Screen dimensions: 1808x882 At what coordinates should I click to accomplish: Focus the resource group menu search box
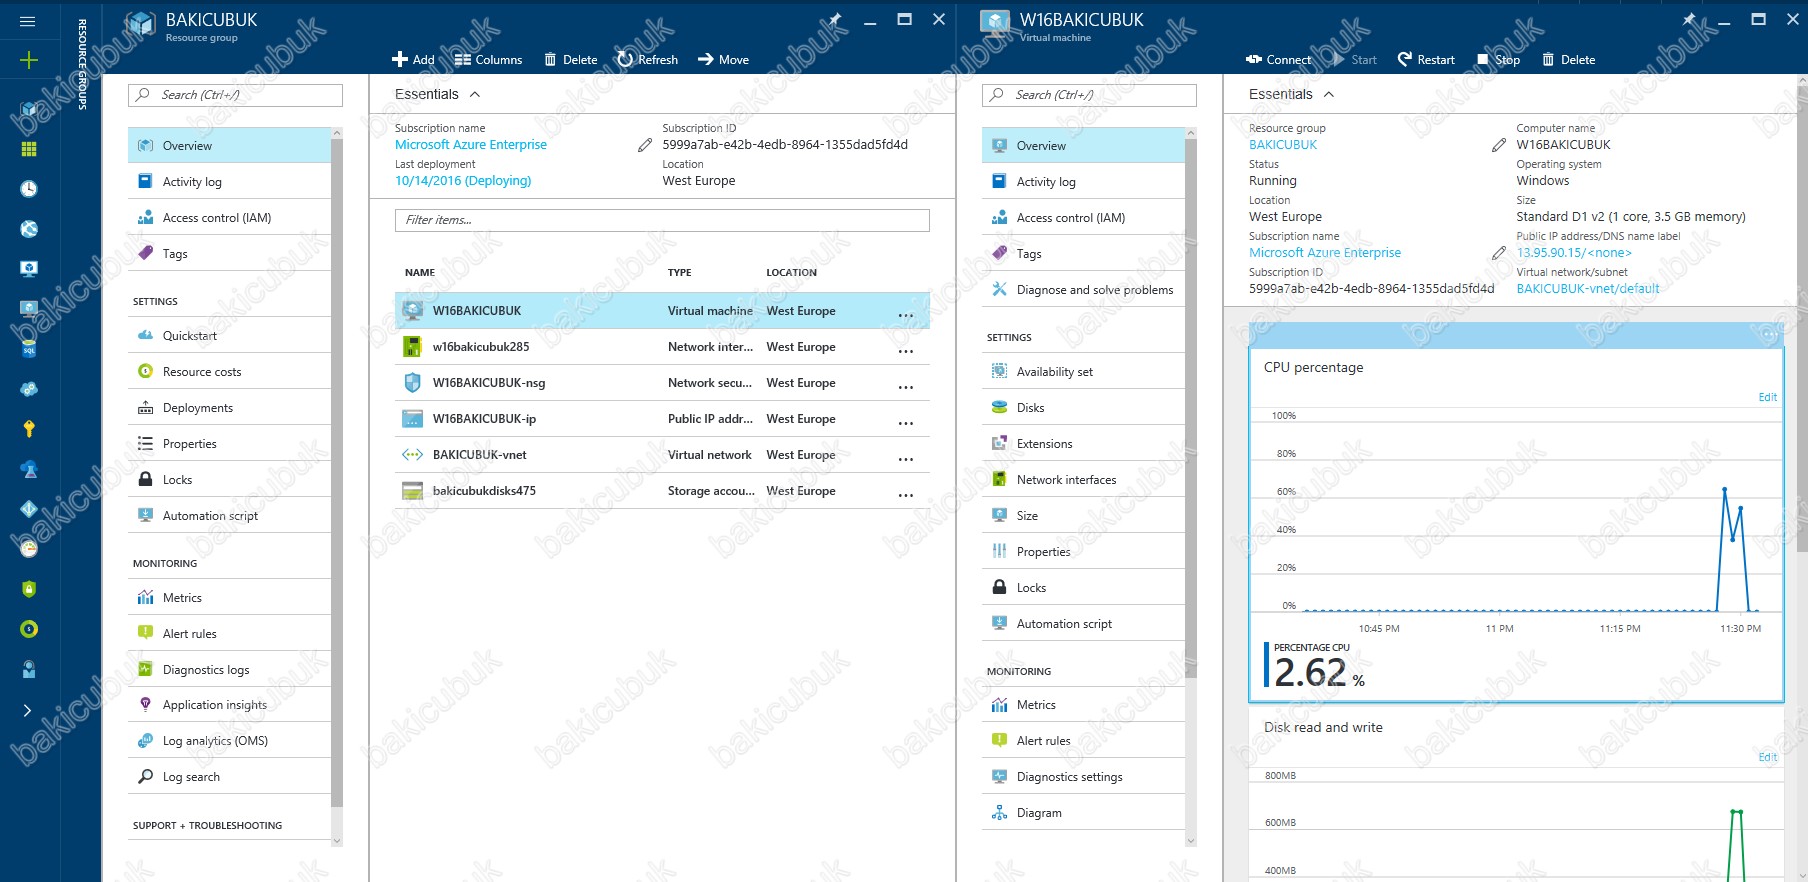[235, 95]
